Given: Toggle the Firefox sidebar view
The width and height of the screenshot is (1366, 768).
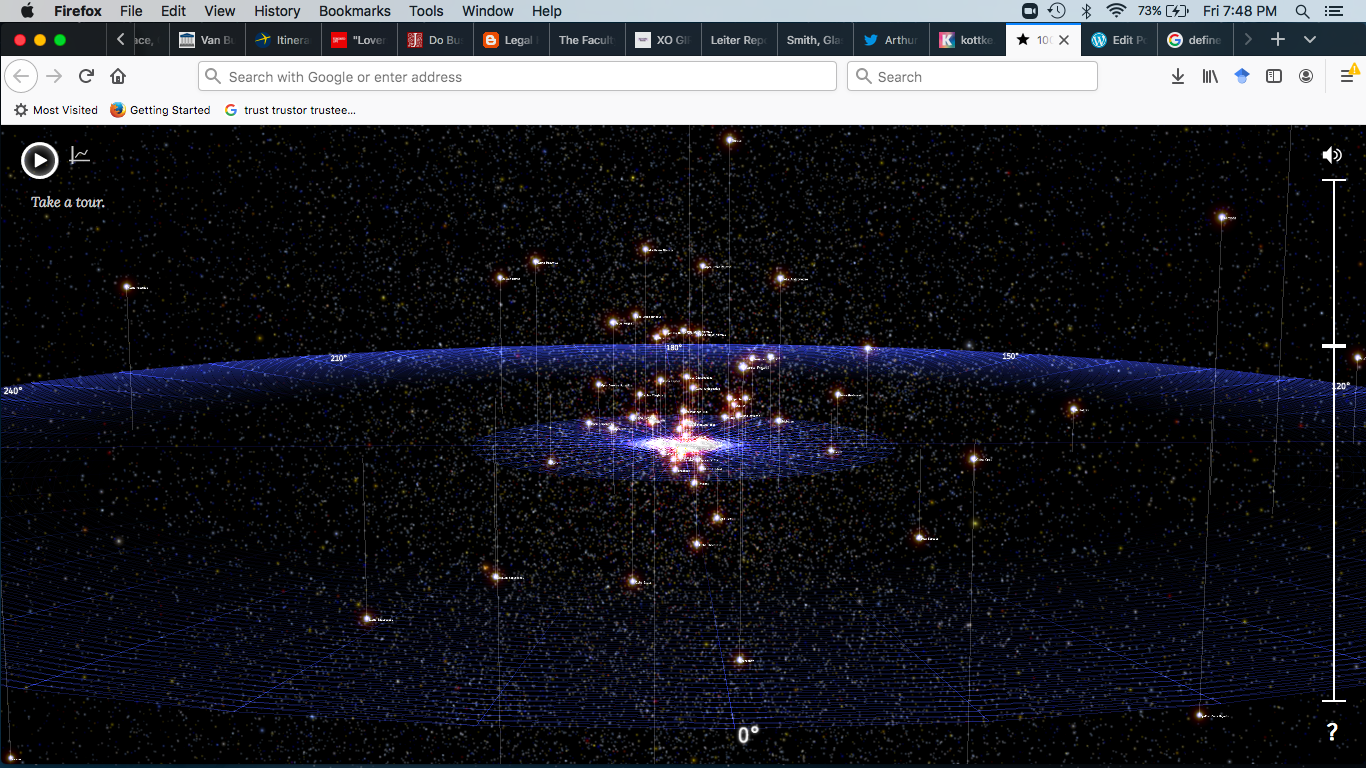Looking at the screenshot, I should pos(1274,75).
